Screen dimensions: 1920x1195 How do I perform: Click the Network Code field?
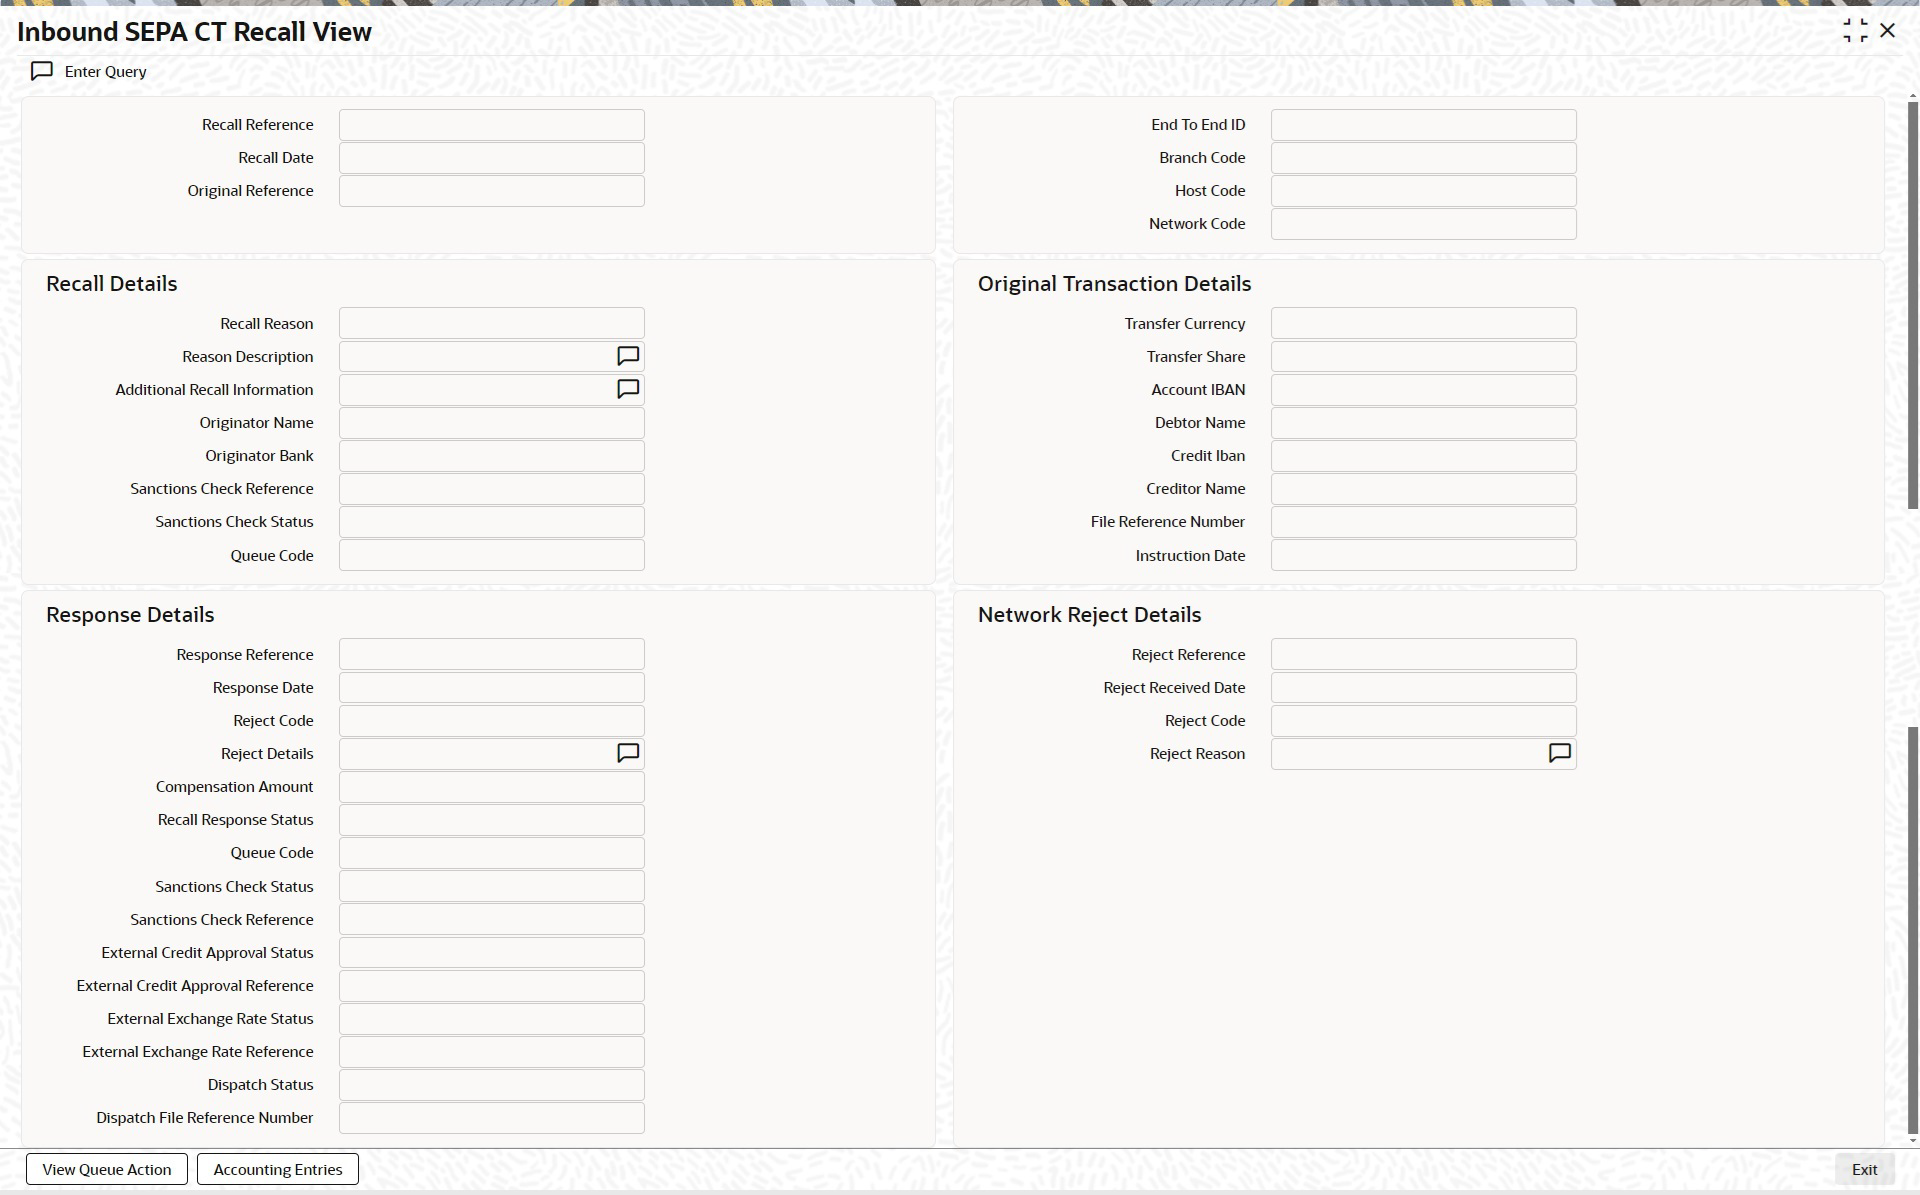(x=1423, y=224)
